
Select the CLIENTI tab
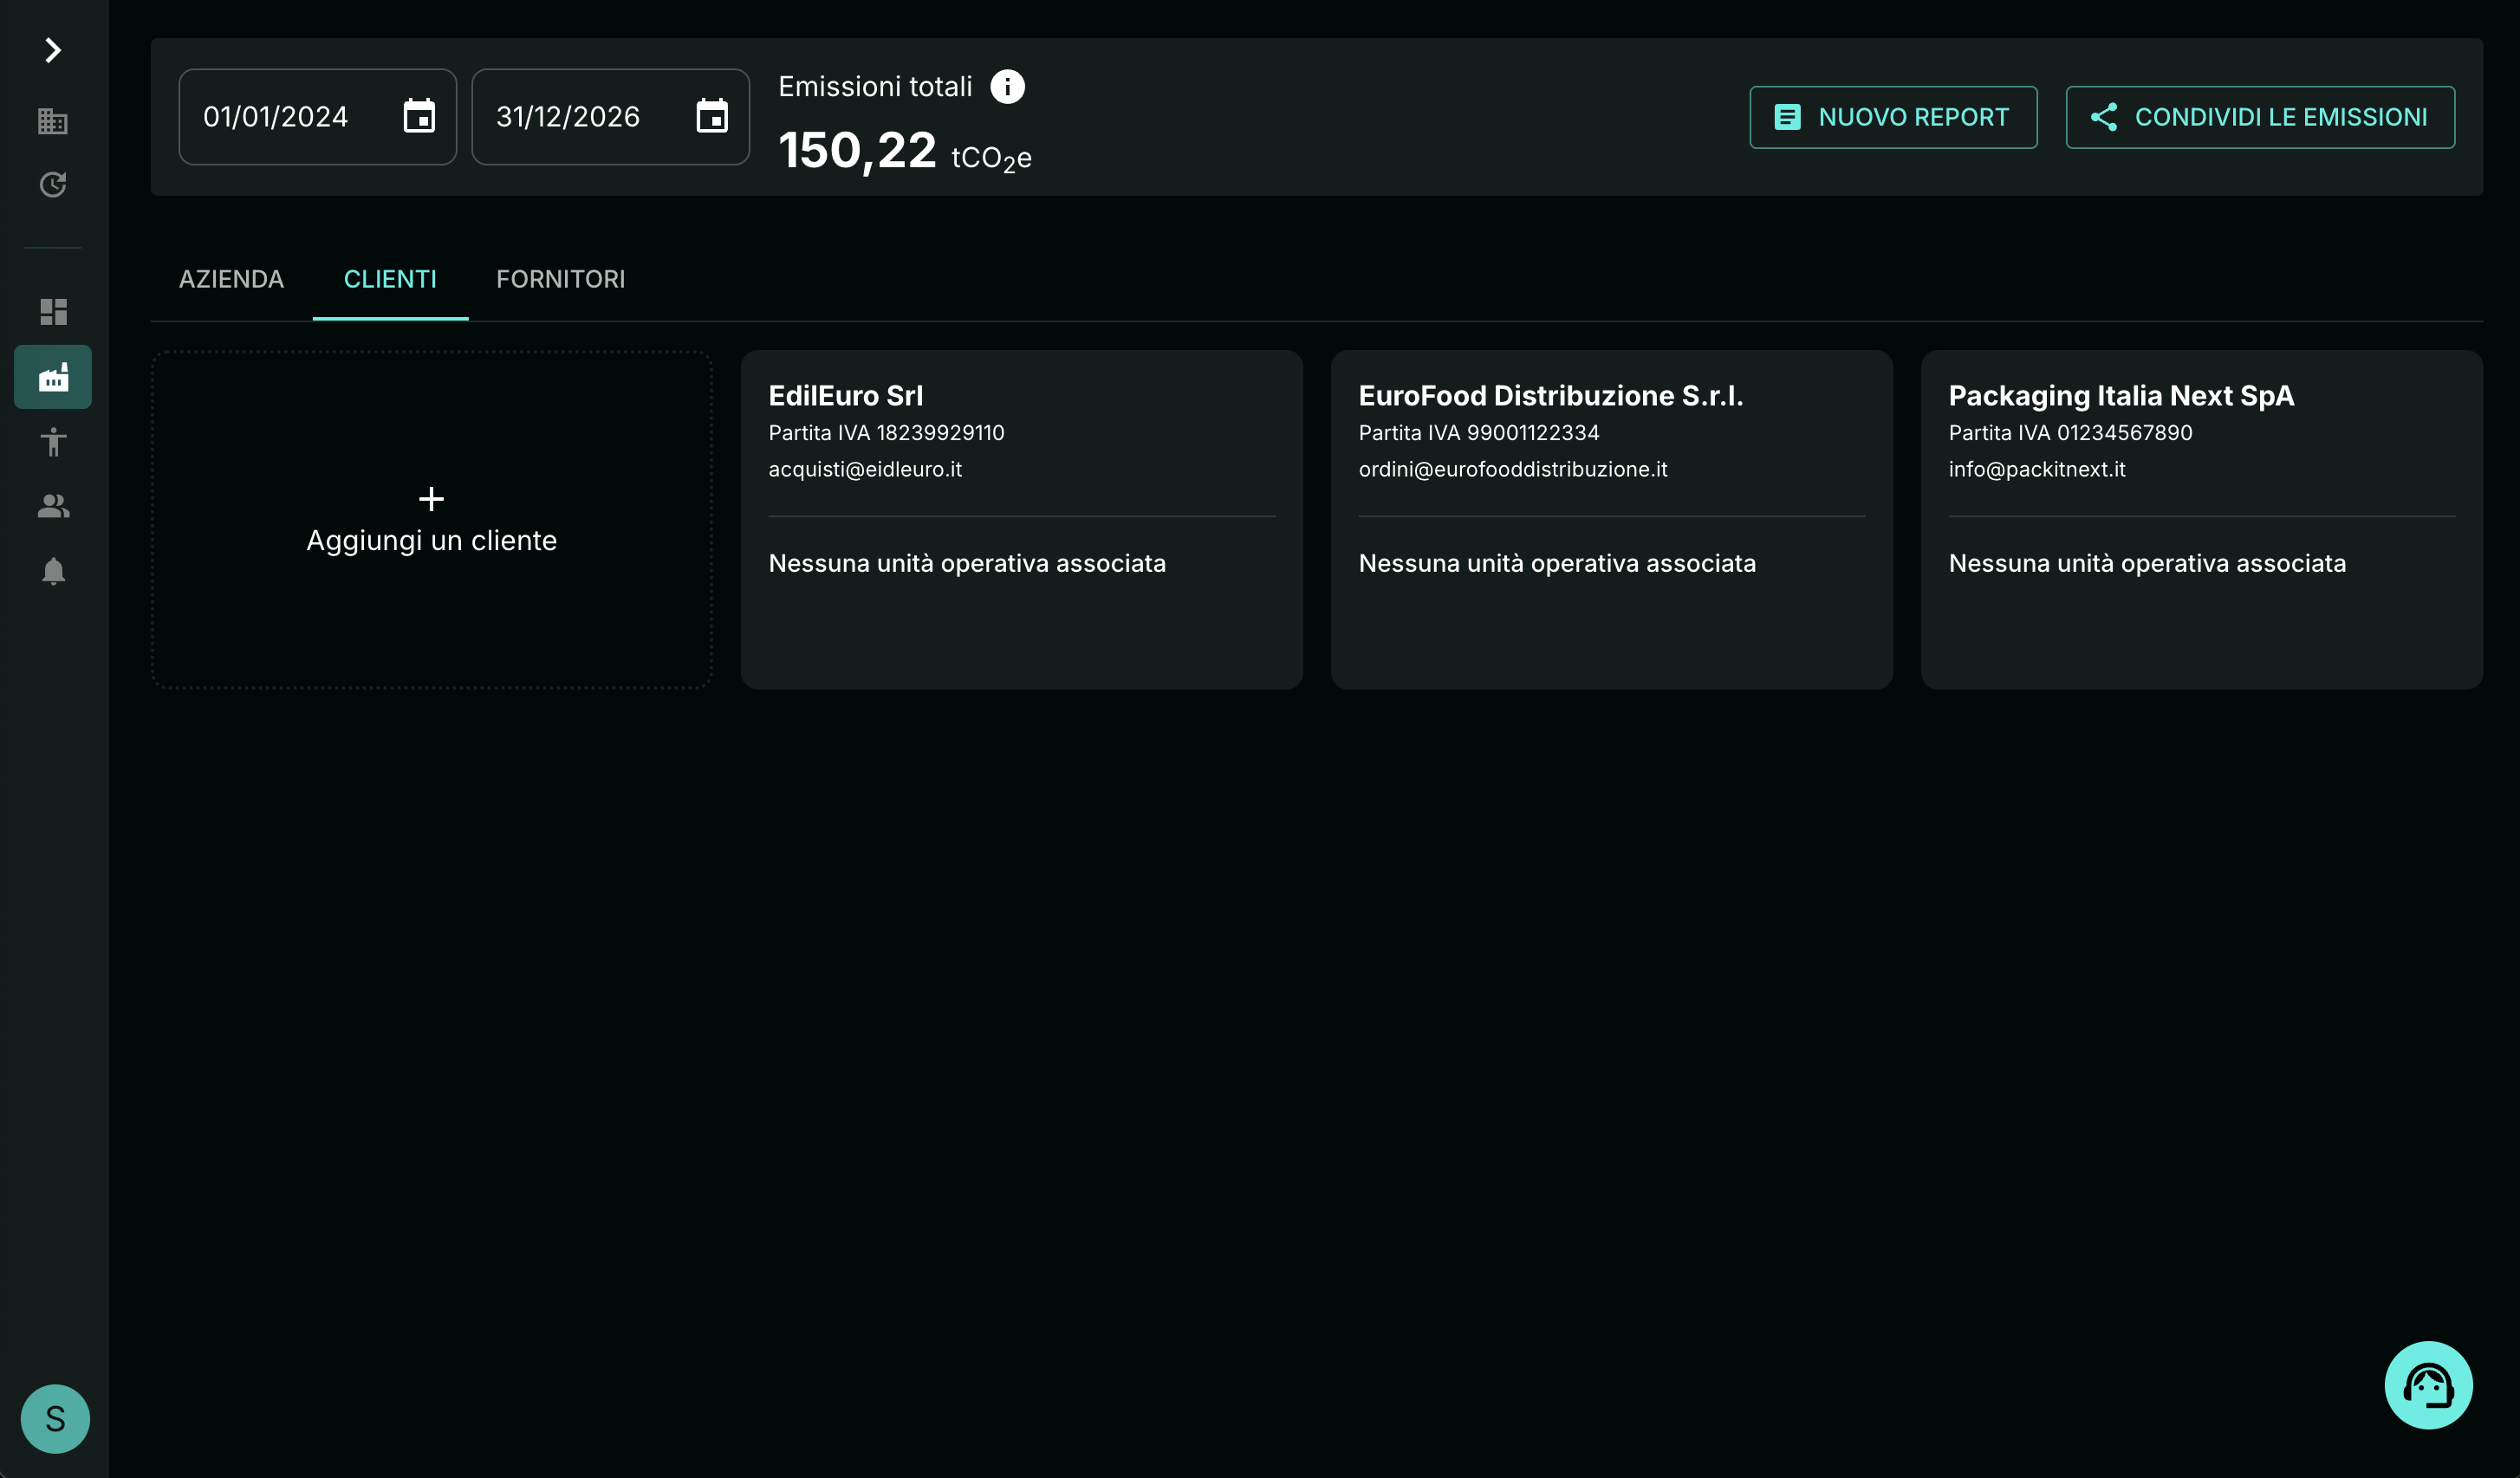point(390,279)
